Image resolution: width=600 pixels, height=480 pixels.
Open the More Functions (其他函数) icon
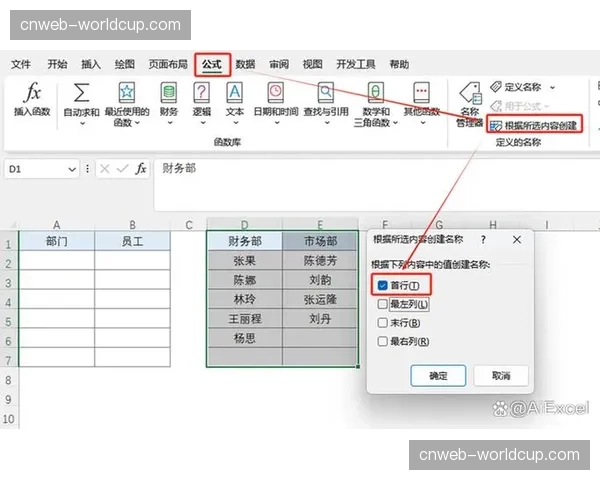[422, 93]
